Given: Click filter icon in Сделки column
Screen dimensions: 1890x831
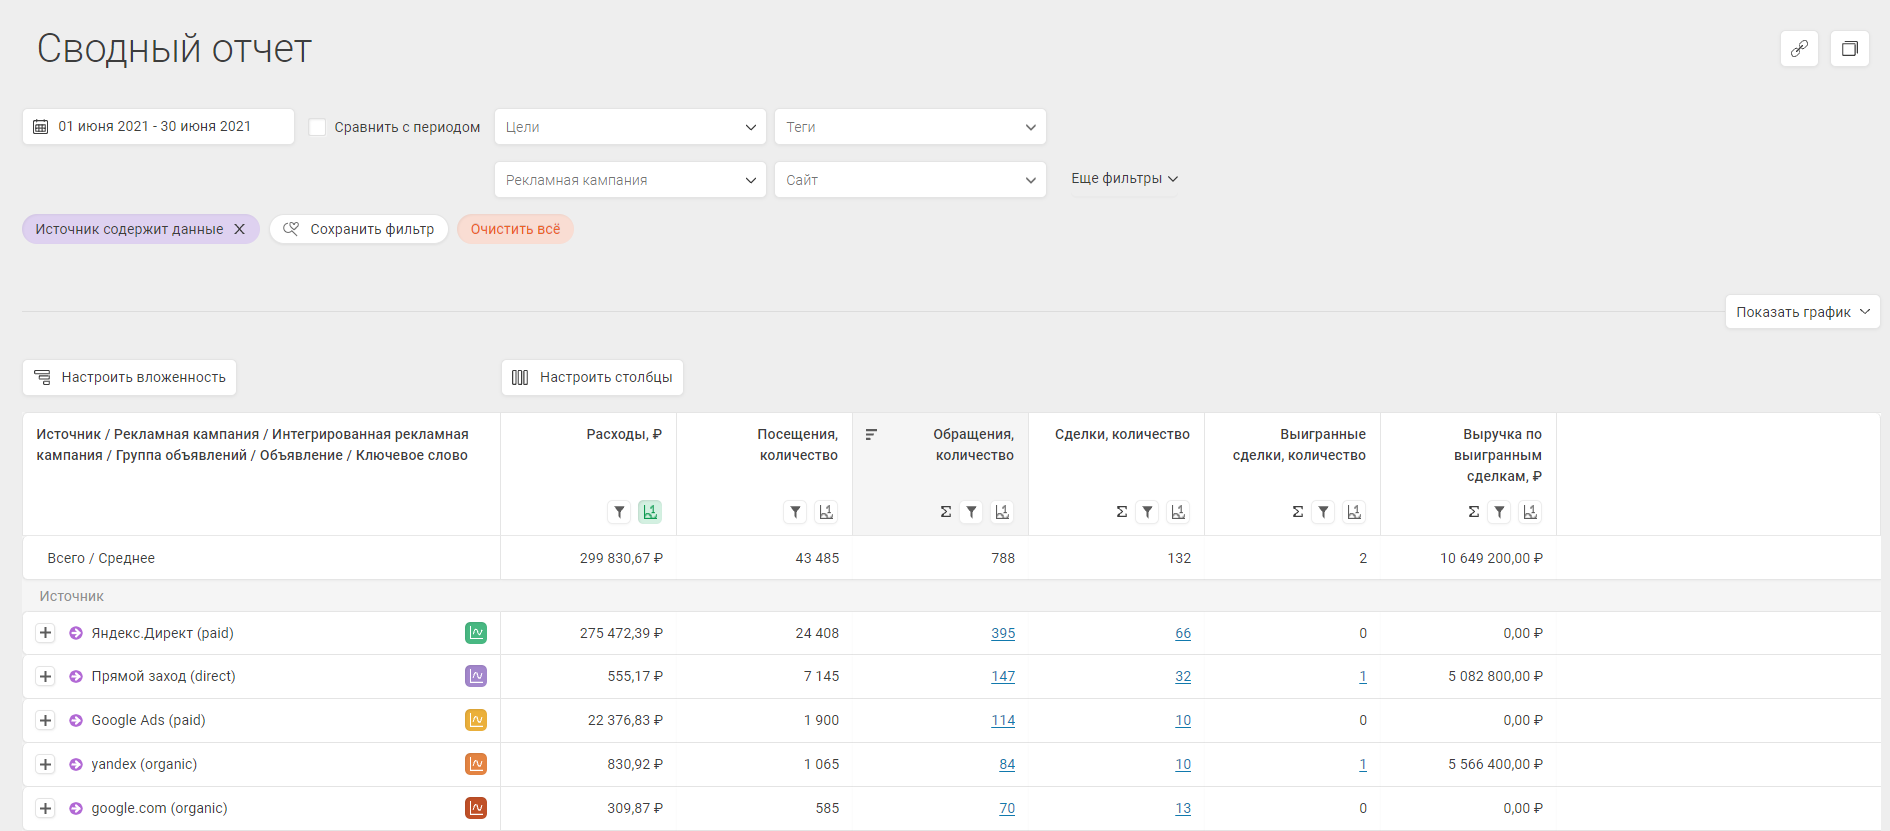Looking at the screenshot, I should (x=1147, y=512).
